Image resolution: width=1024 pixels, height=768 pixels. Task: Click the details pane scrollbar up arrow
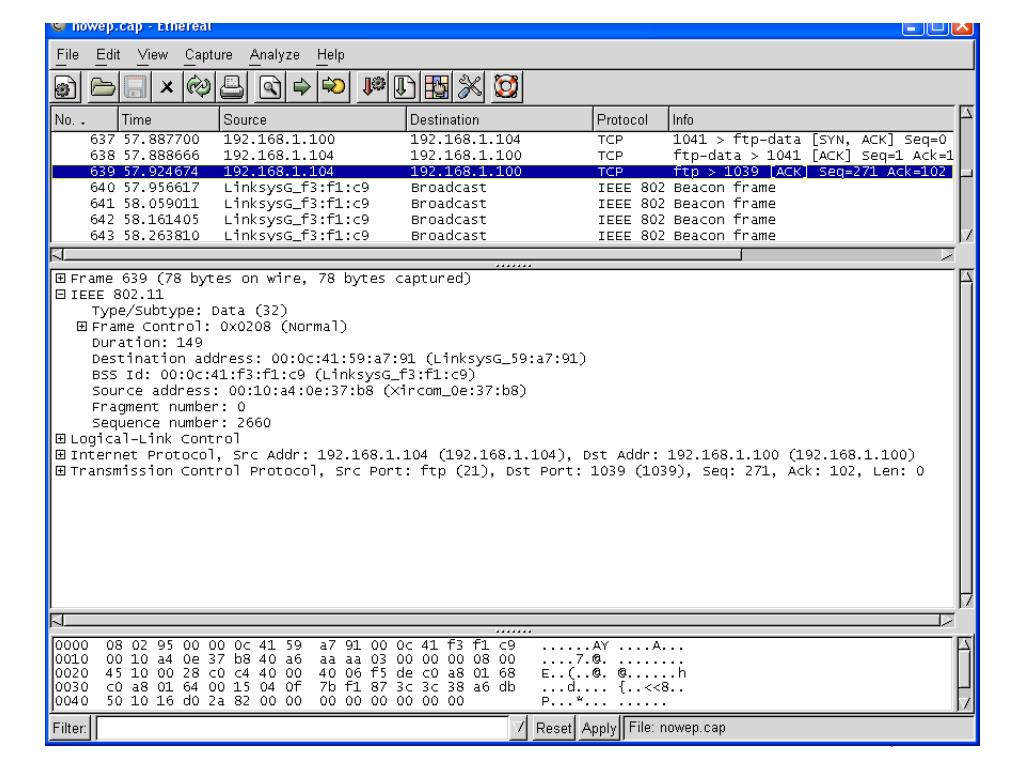point(966,277)
